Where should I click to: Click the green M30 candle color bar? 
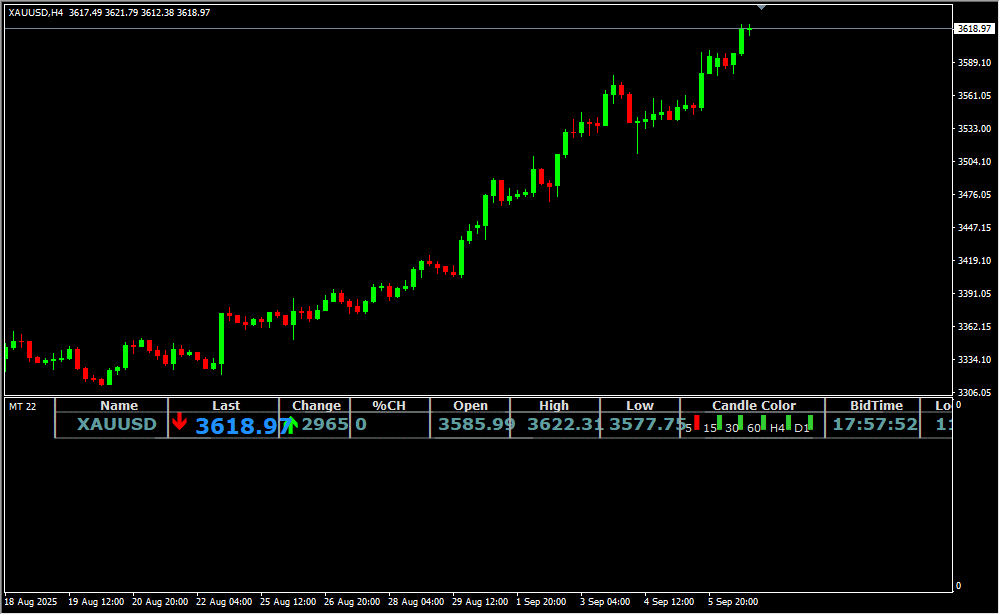pos(741,422)
